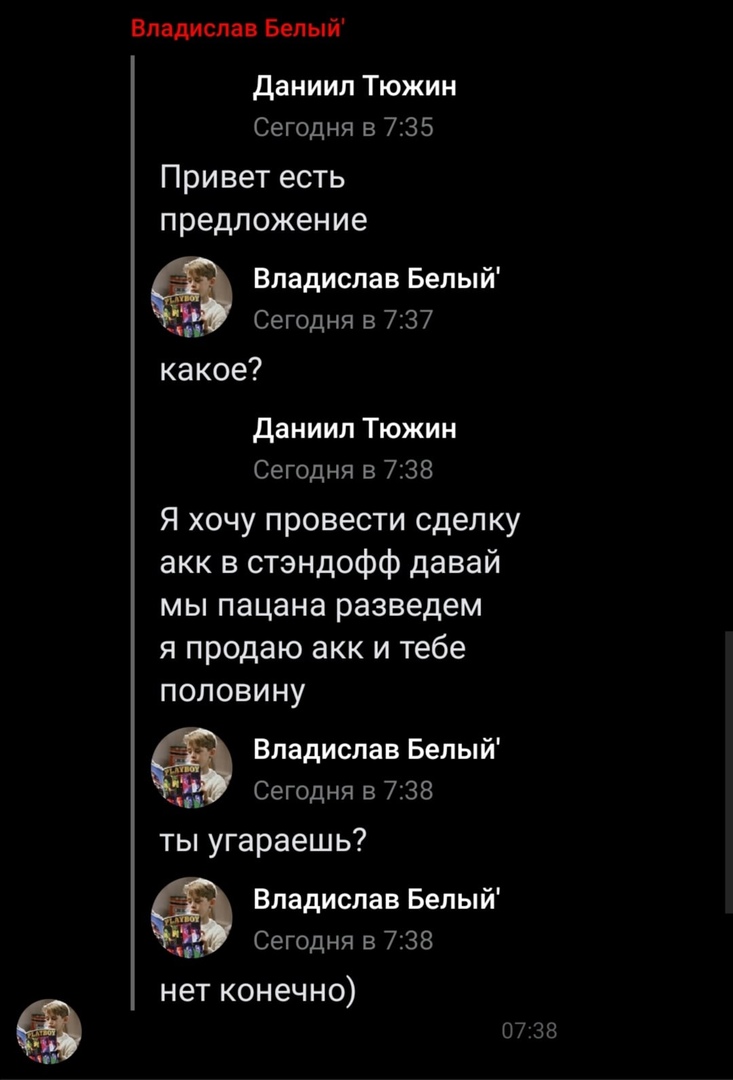Click the avatar above "ты угараешь?" message
This screenshot has width=733, height=1080.
click(x=191, y=767)
